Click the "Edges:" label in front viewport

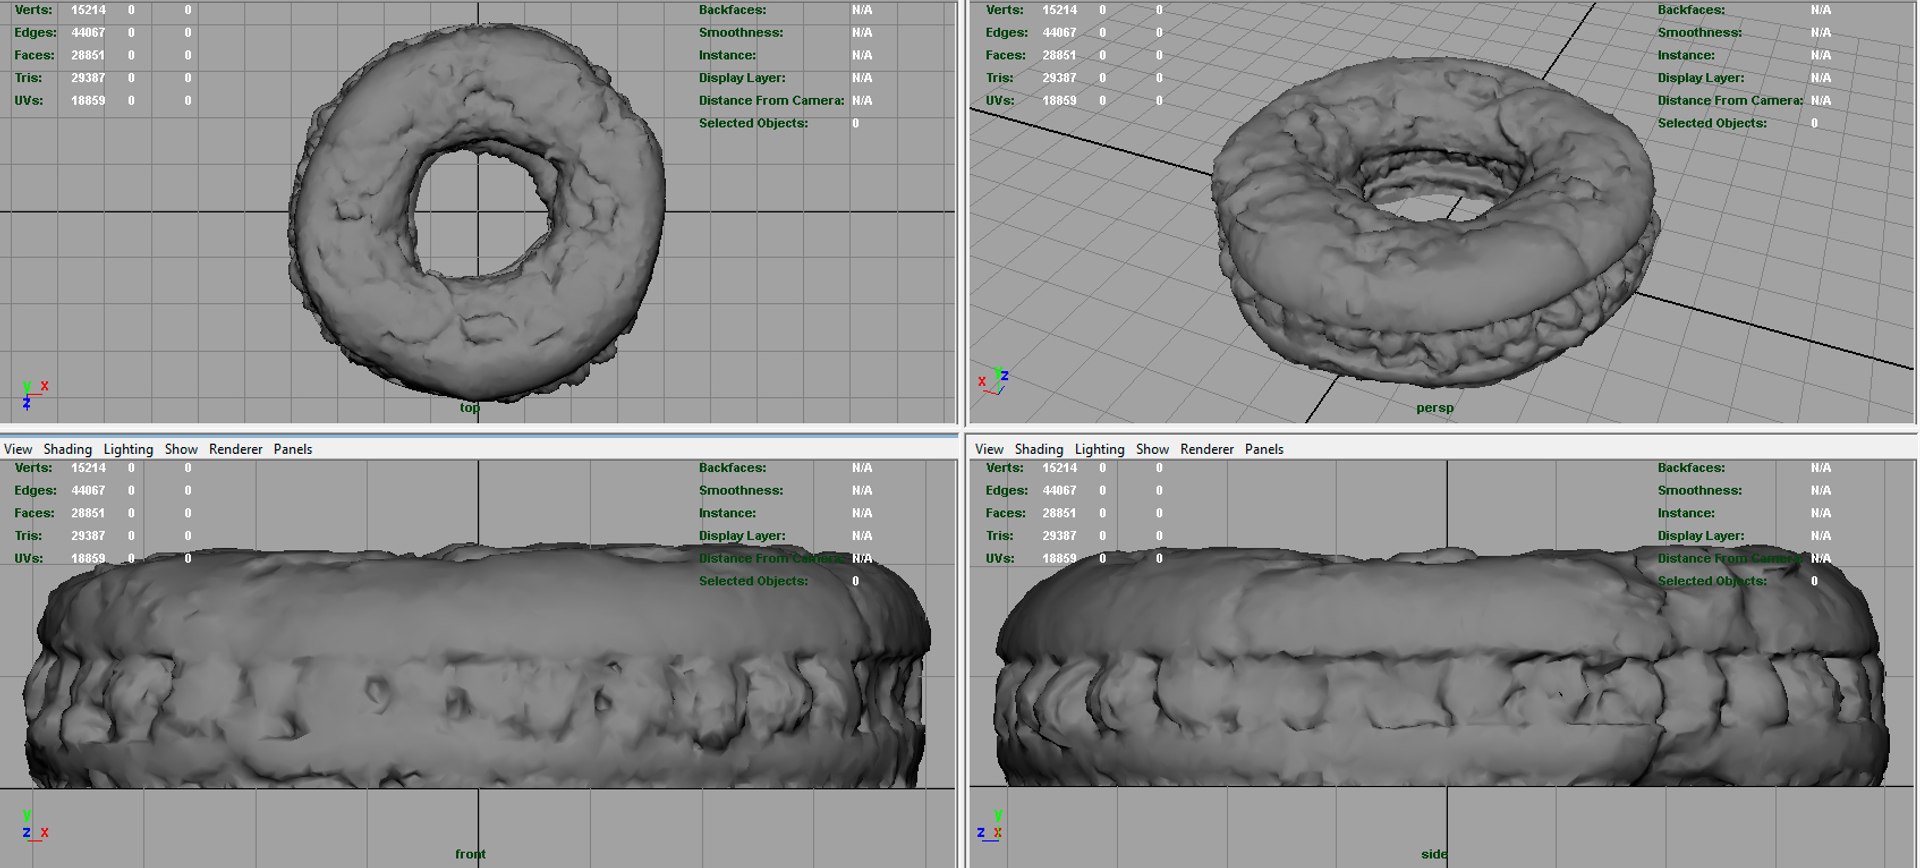(35, 491)
